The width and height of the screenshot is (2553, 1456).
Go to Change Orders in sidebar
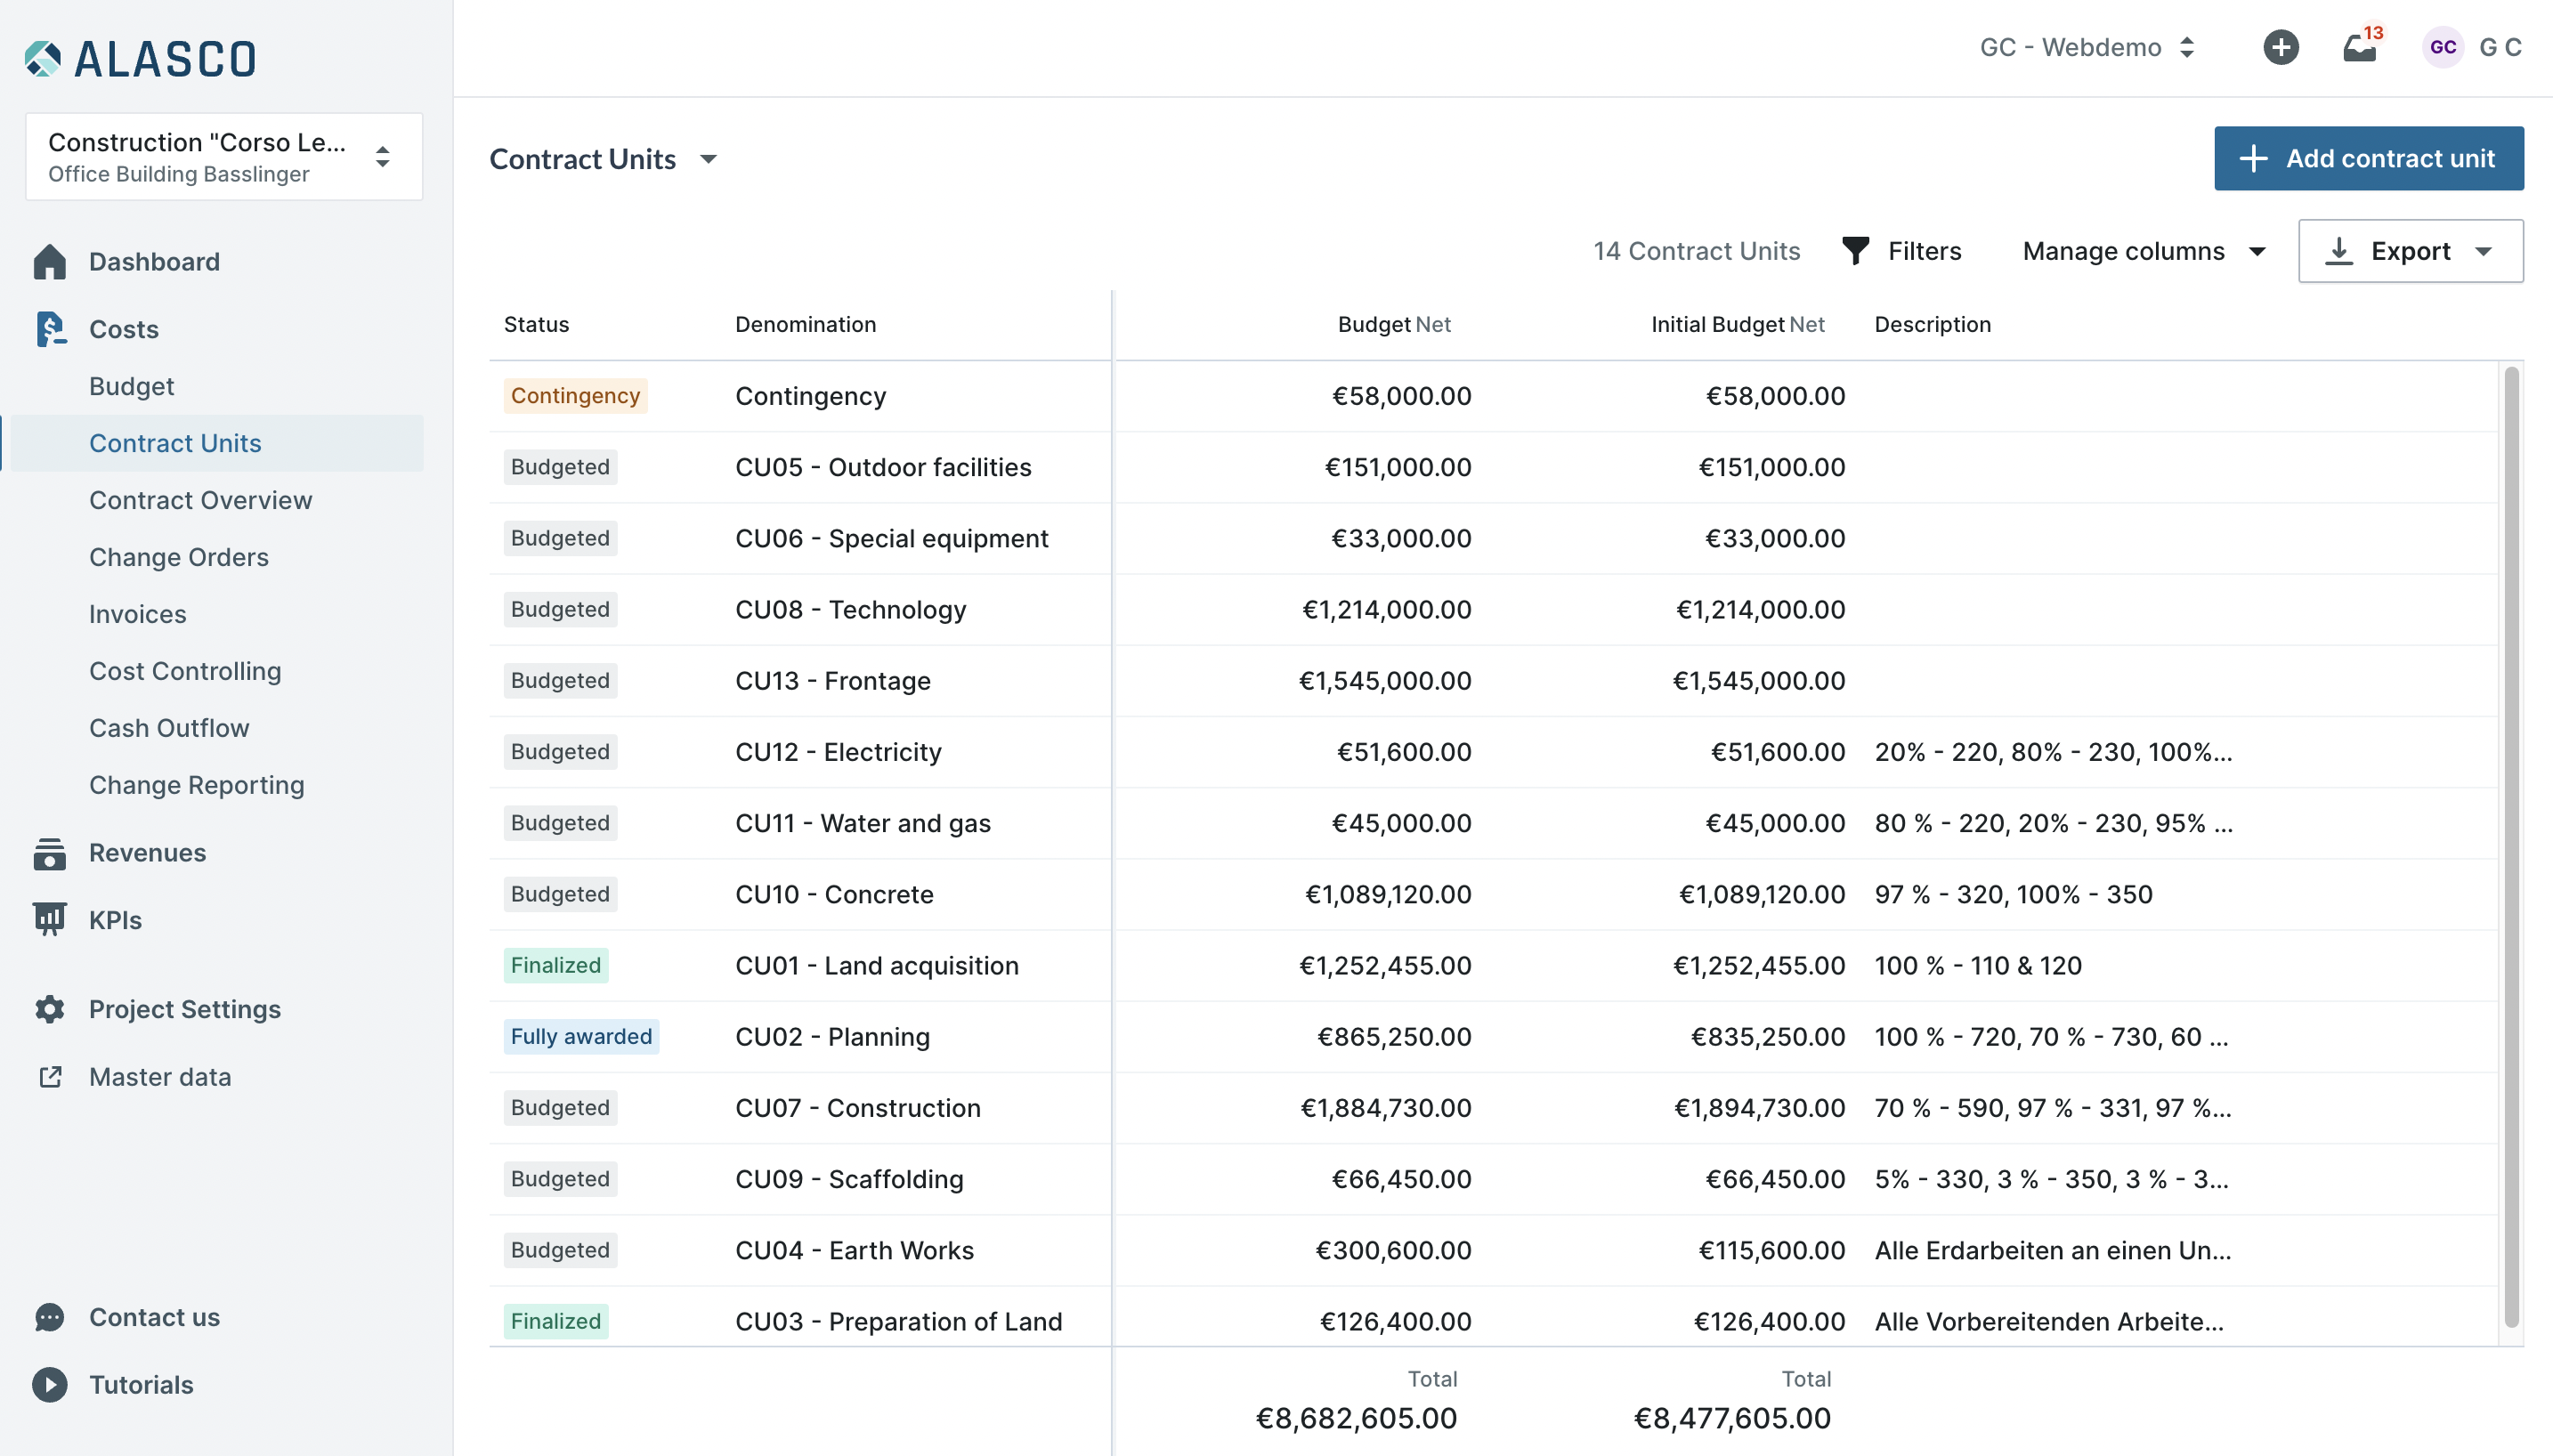(x=179, y=557)
